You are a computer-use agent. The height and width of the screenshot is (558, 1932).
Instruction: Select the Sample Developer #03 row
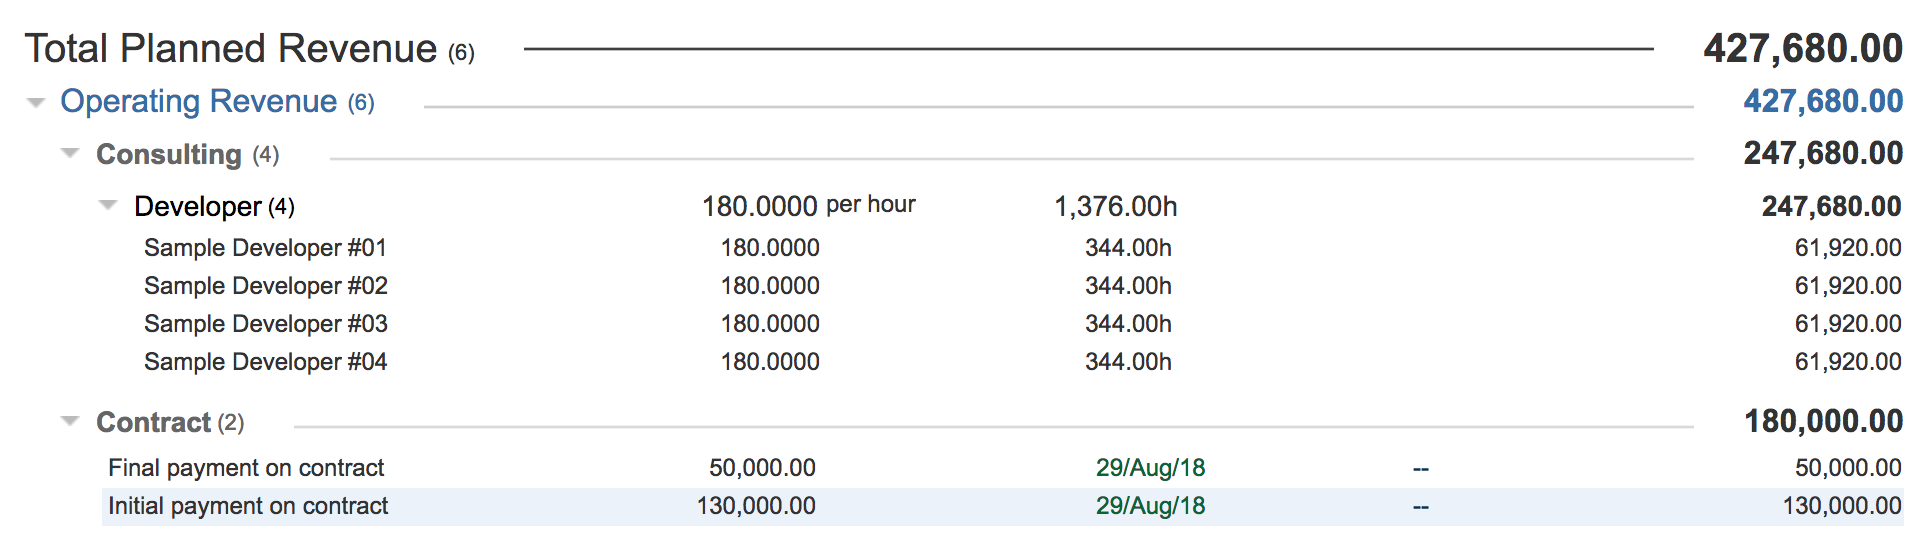coord(265,324)
